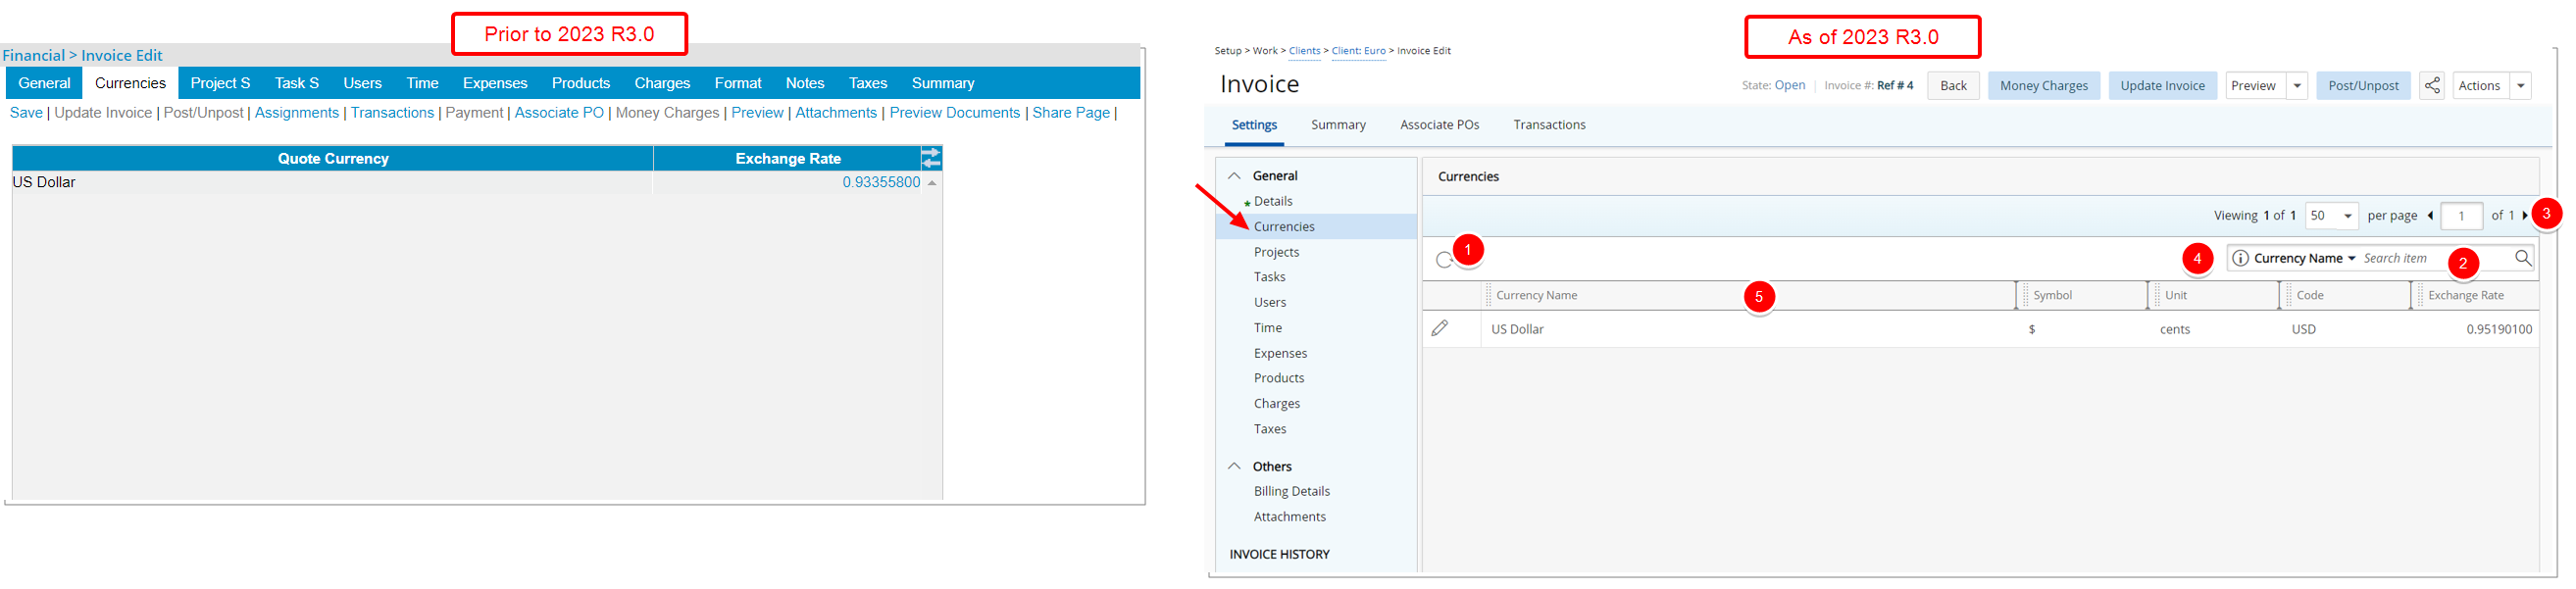This screenshot has width=2576, height=589.
Task: Open the Users tab in blue bar
Action: (x=362, y=83)
